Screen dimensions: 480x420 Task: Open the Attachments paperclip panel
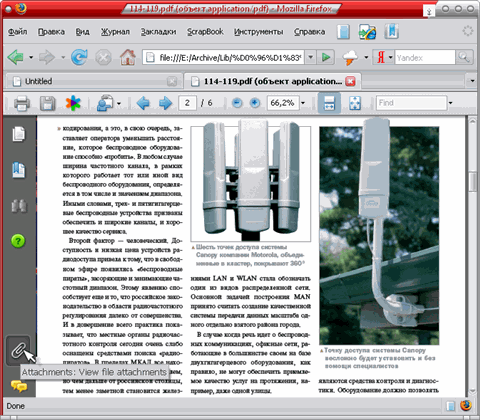pos(18,351)
